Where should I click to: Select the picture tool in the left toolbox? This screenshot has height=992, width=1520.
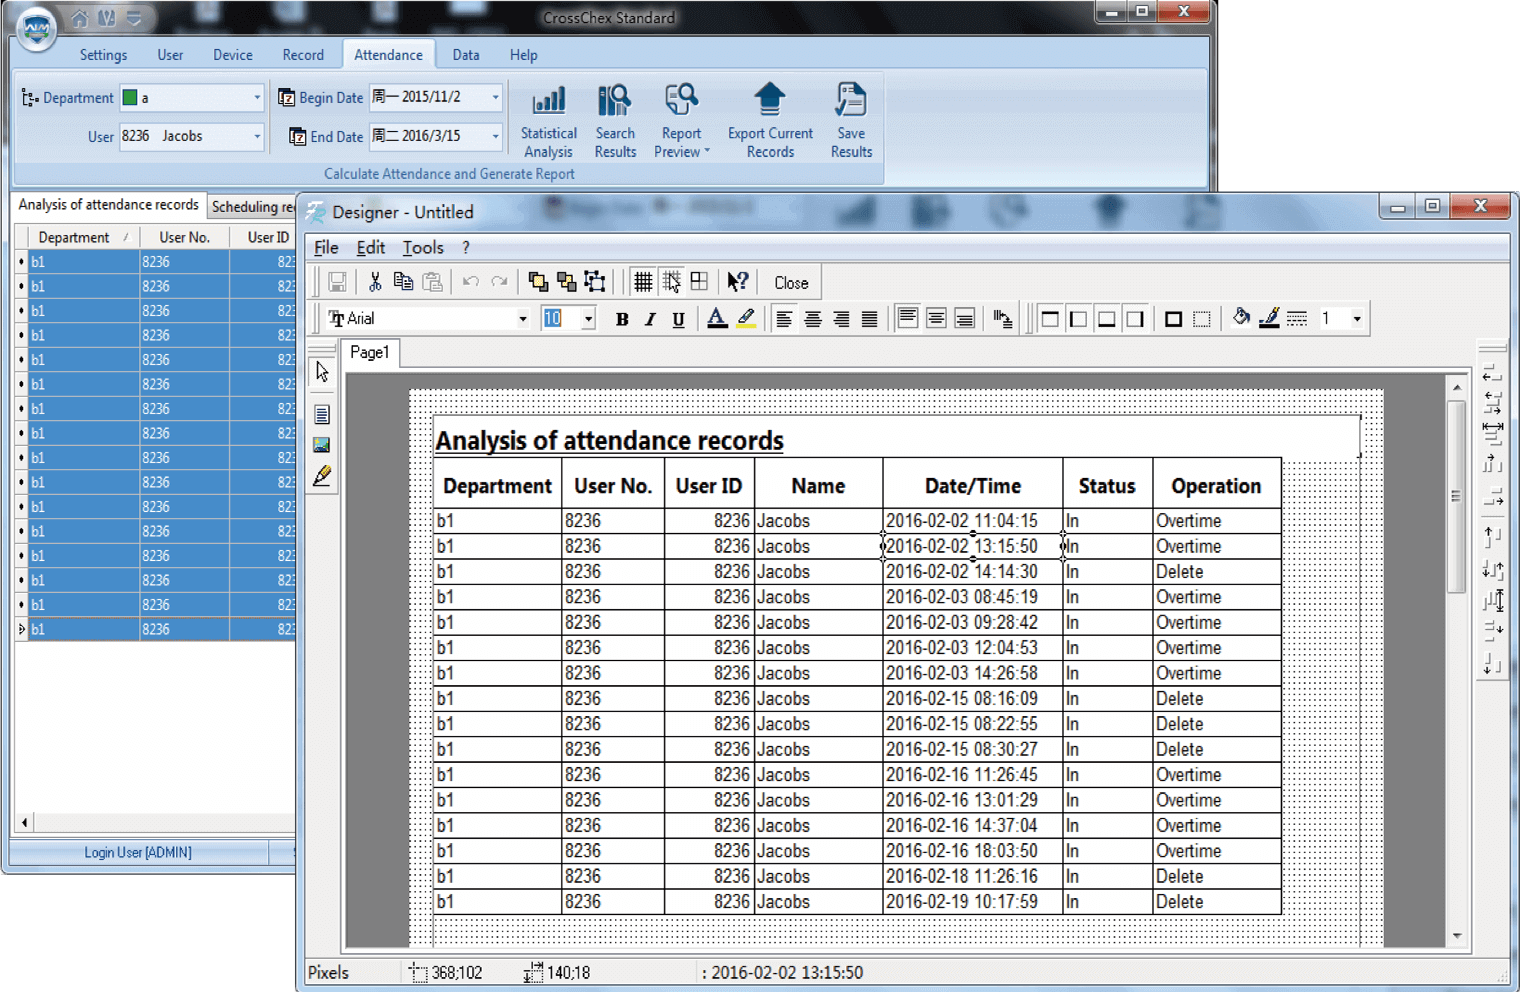322,445
